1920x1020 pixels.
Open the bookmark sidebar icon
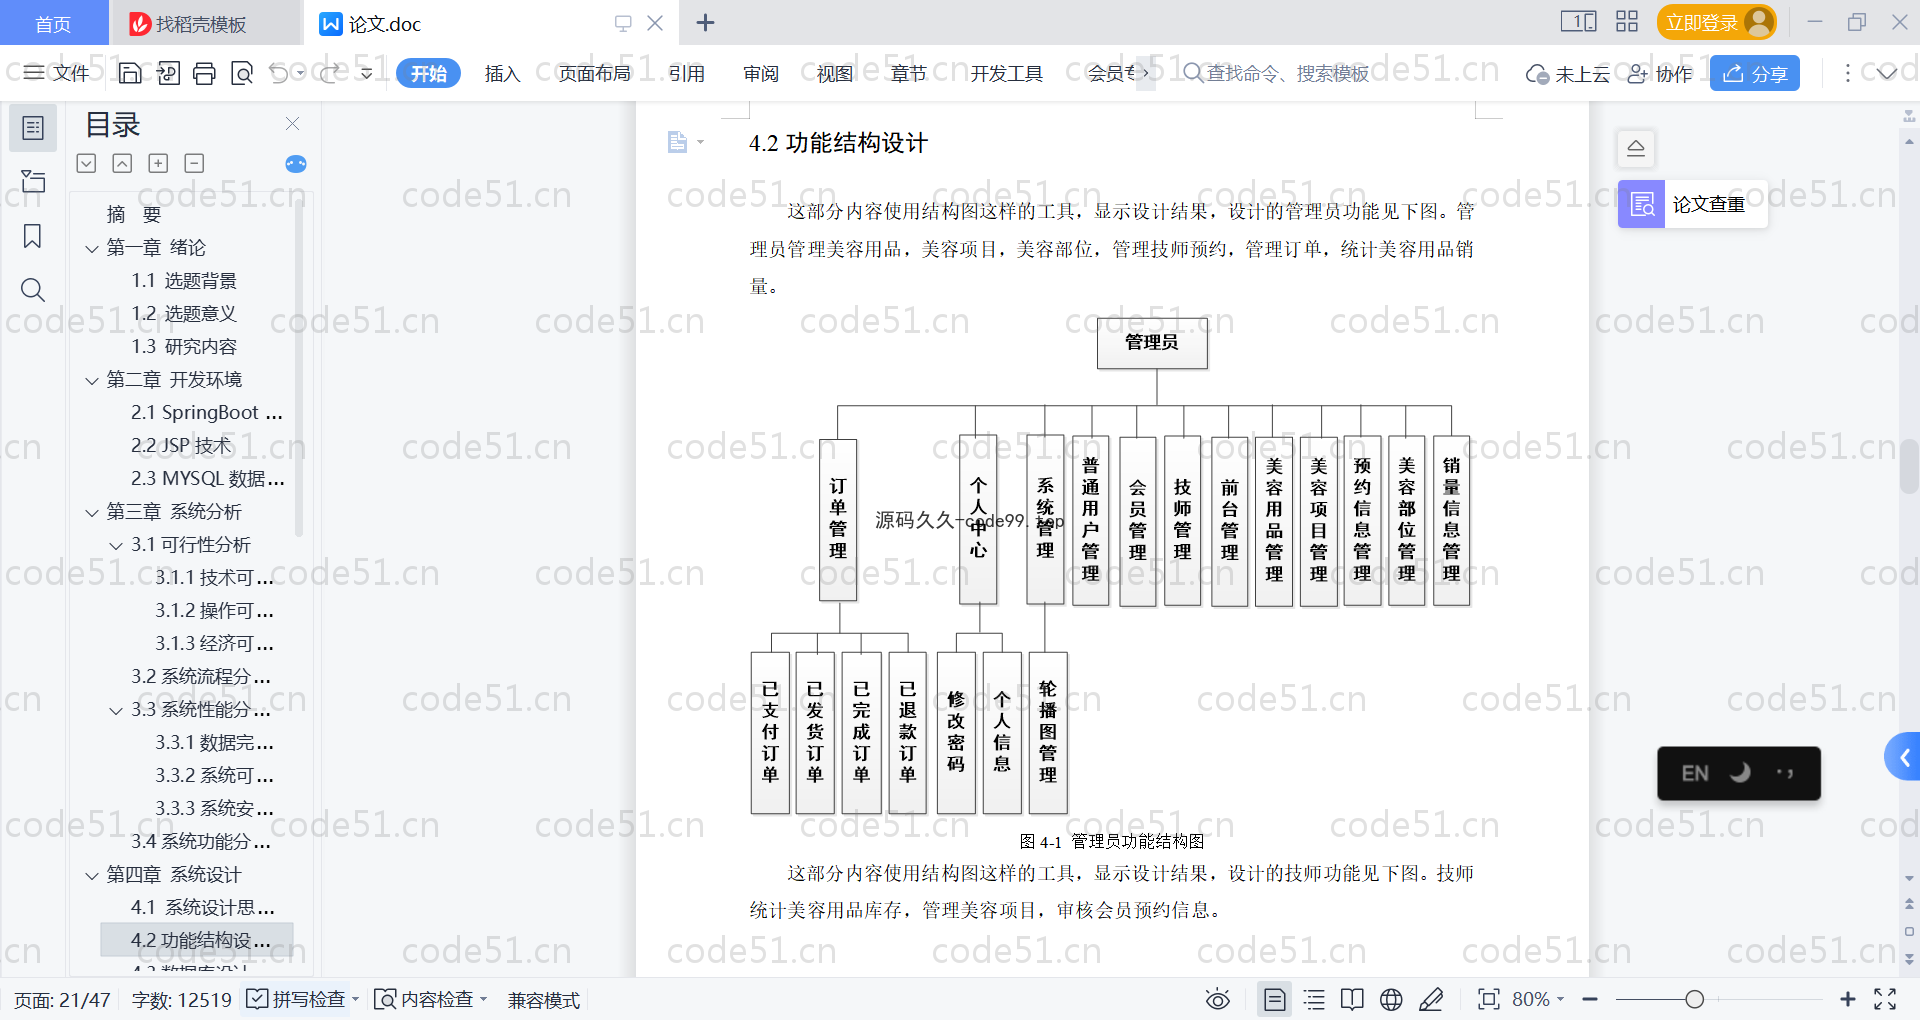coord(33,236)
